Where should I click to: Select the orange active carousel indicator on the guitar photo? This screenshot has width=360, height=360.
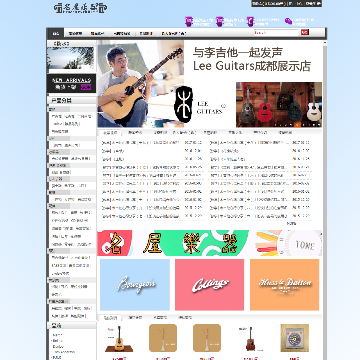pyautogui.click(x=298, y=125)
